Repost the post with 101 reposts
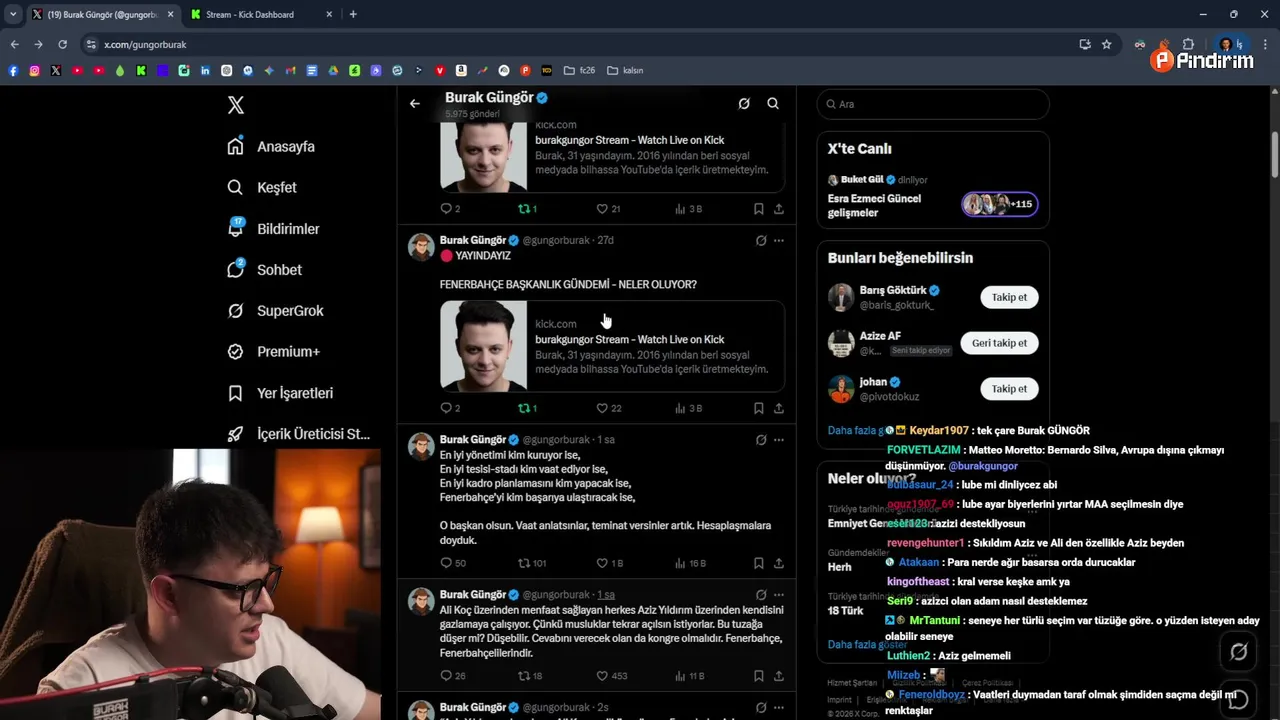The width and height of the screenshot is (1280, 720). [x=532, y=563]
